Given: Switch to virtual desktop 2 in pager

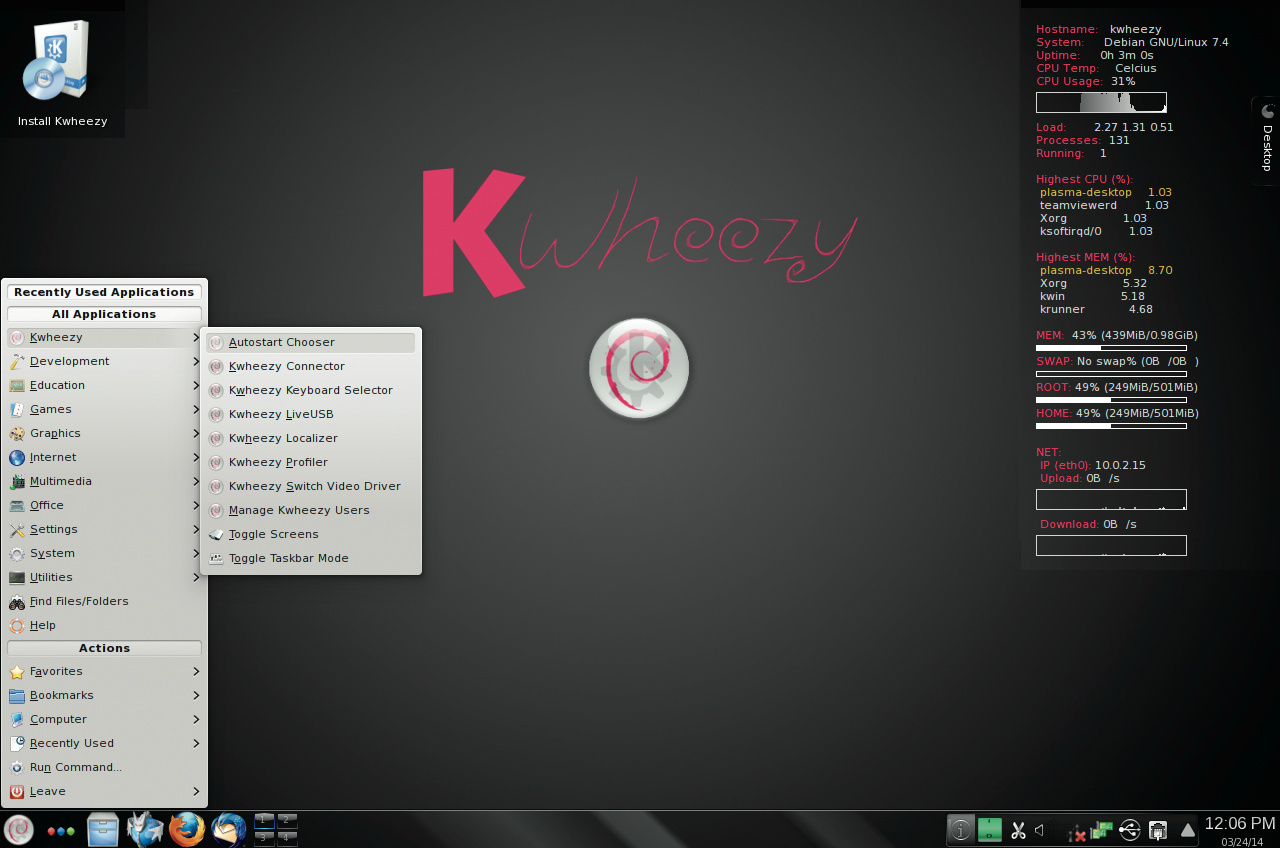Looking at the screenshot, I should coord(287,821).
